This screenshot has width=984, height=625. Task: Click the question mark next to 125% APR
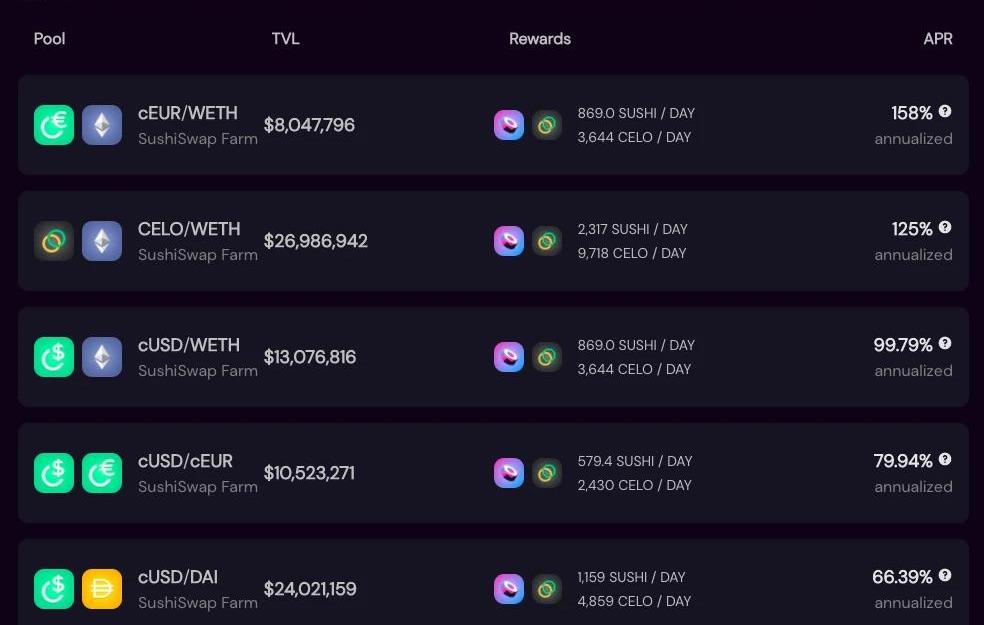tap(945, 228)
